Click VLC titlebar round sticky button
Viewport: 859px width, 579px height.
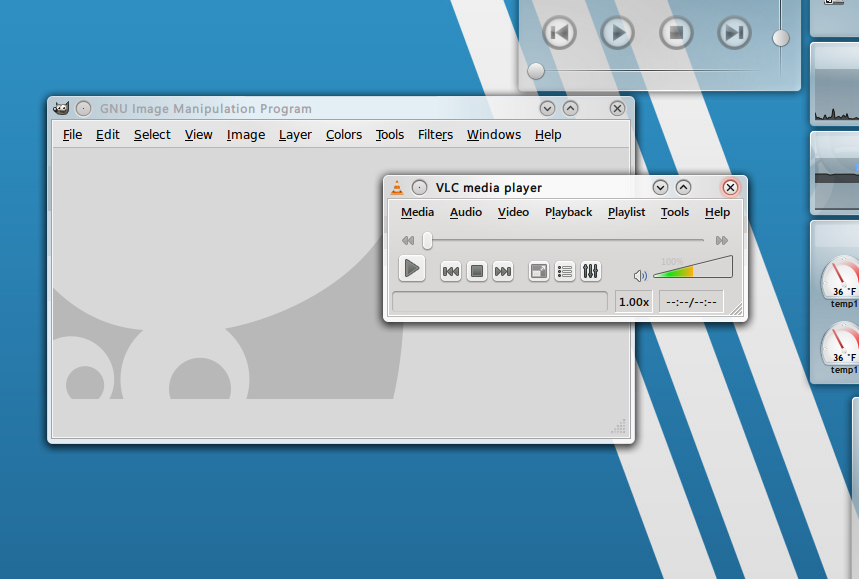pyautogui.click(x=419, y=188)
